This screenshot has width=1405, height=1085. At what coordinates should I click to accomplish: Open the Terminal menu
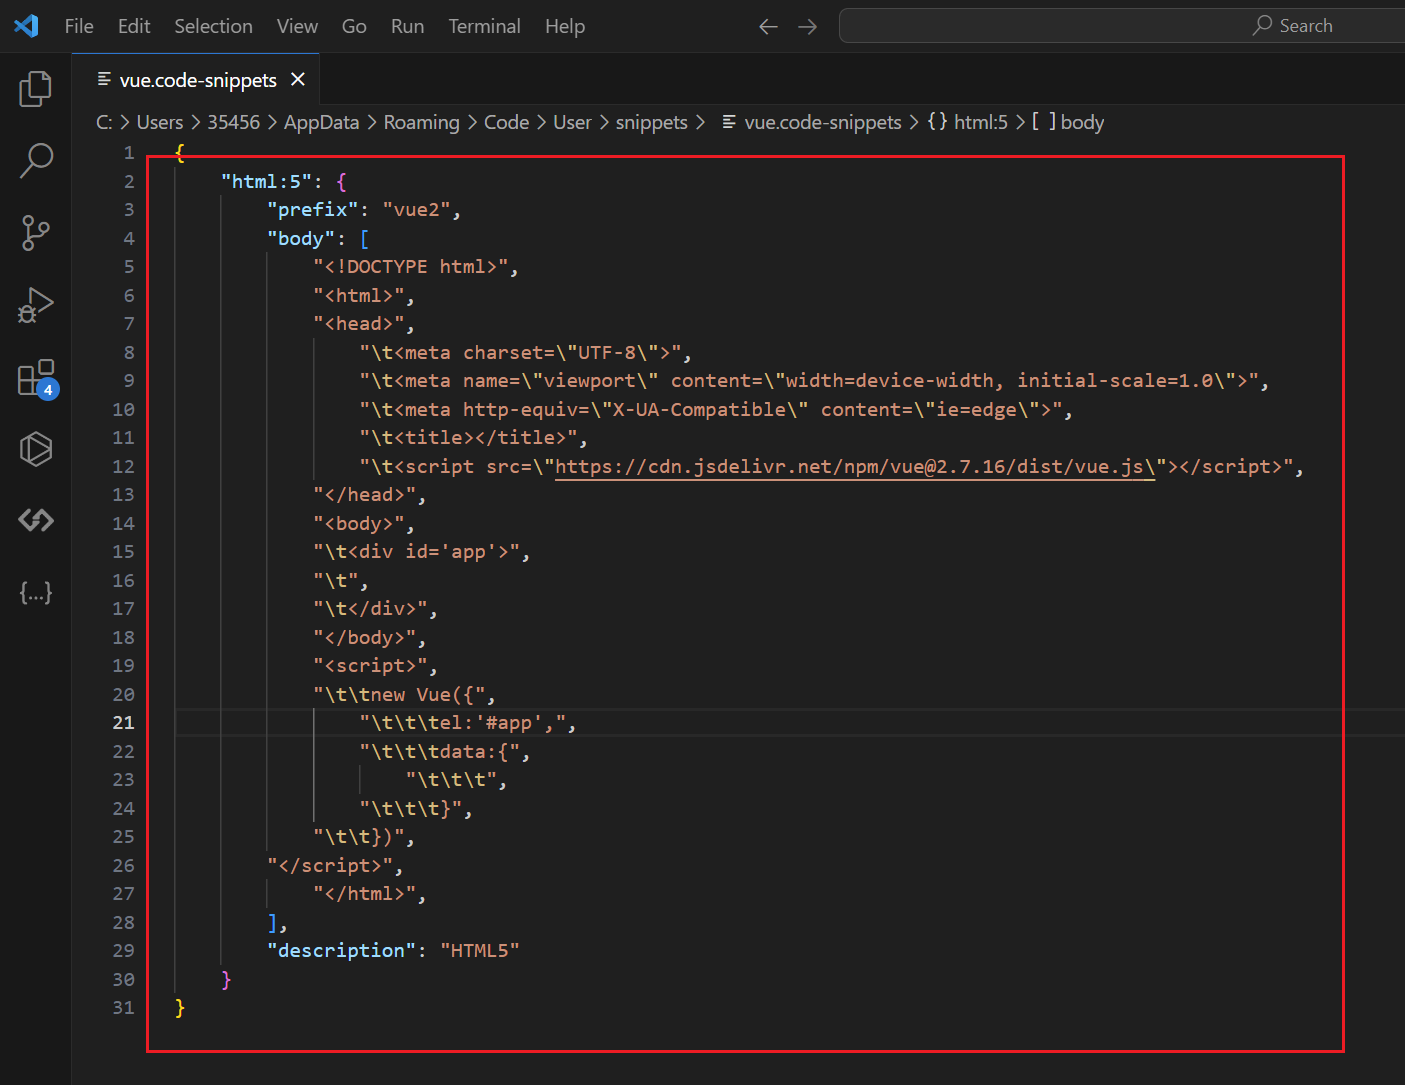(484, 26)
